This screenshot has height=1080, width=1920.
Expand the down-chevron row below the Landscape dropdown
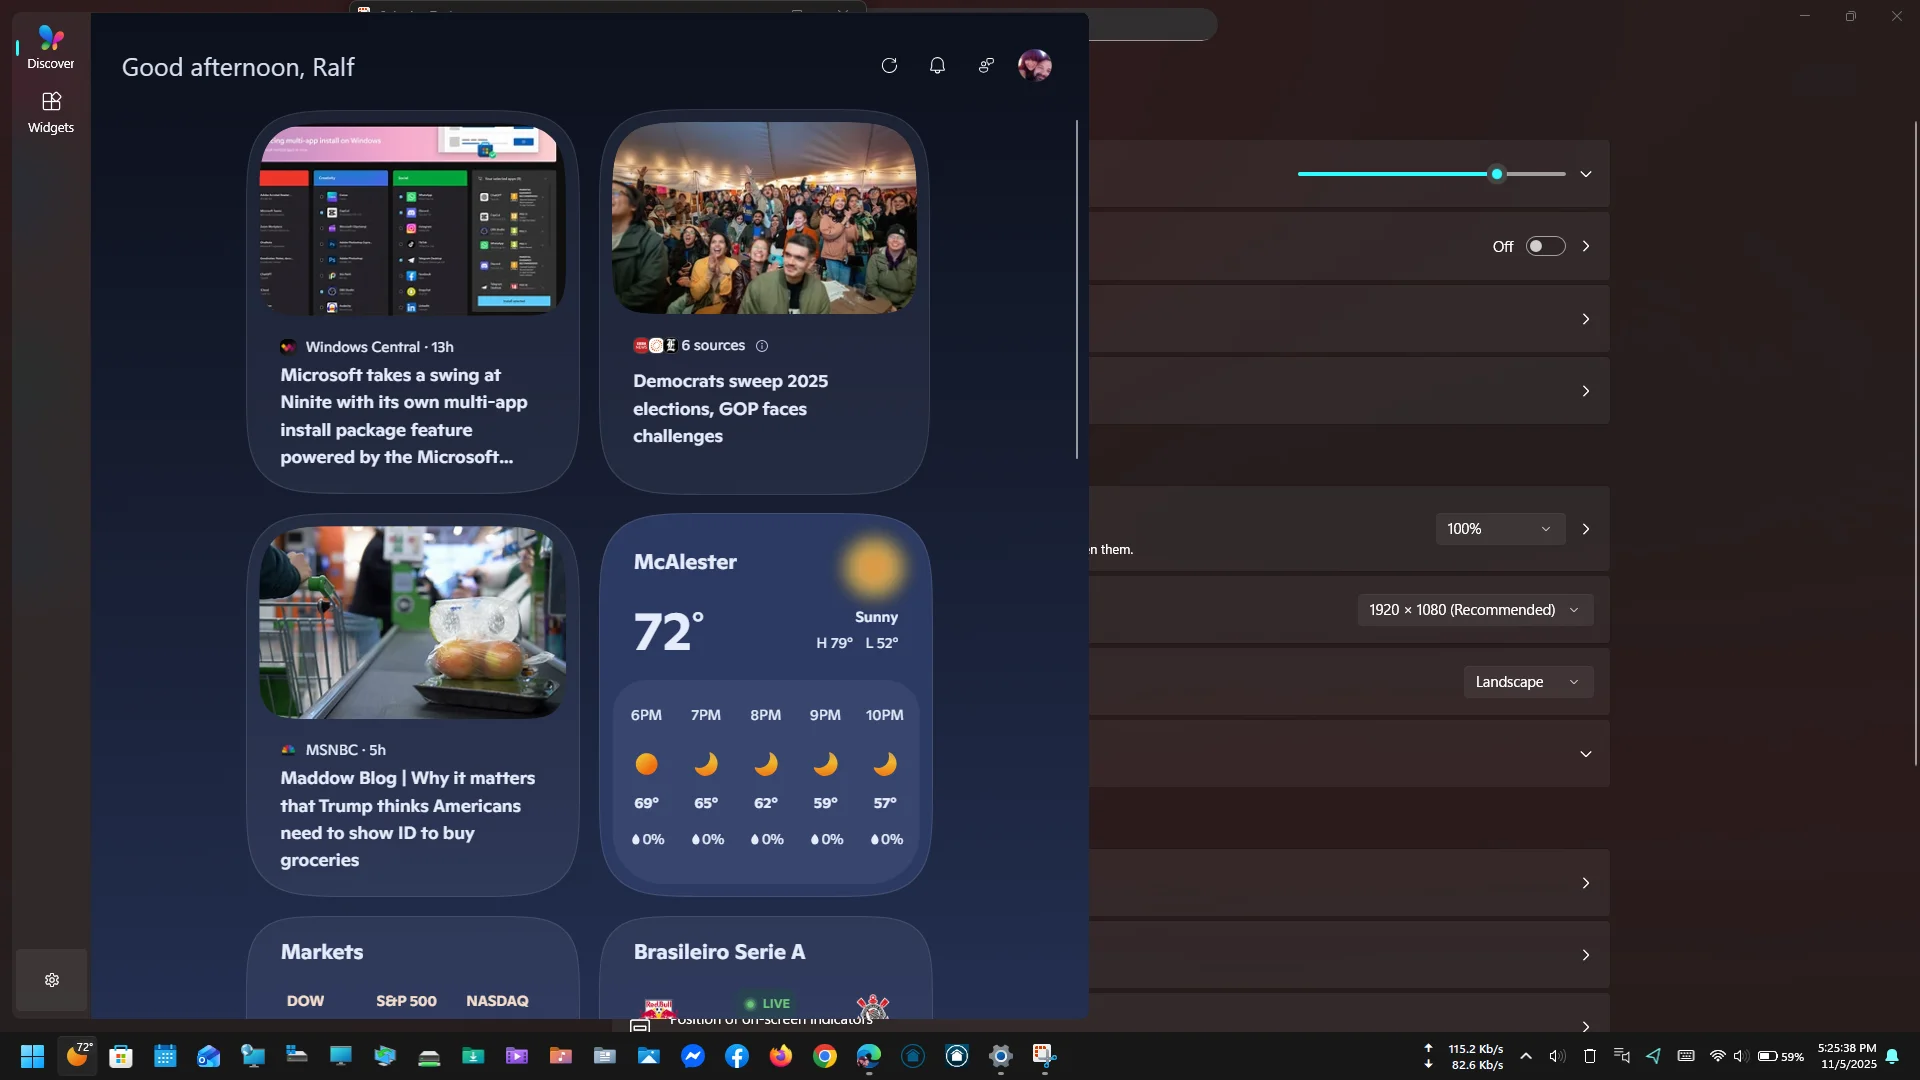point(1586,754)
